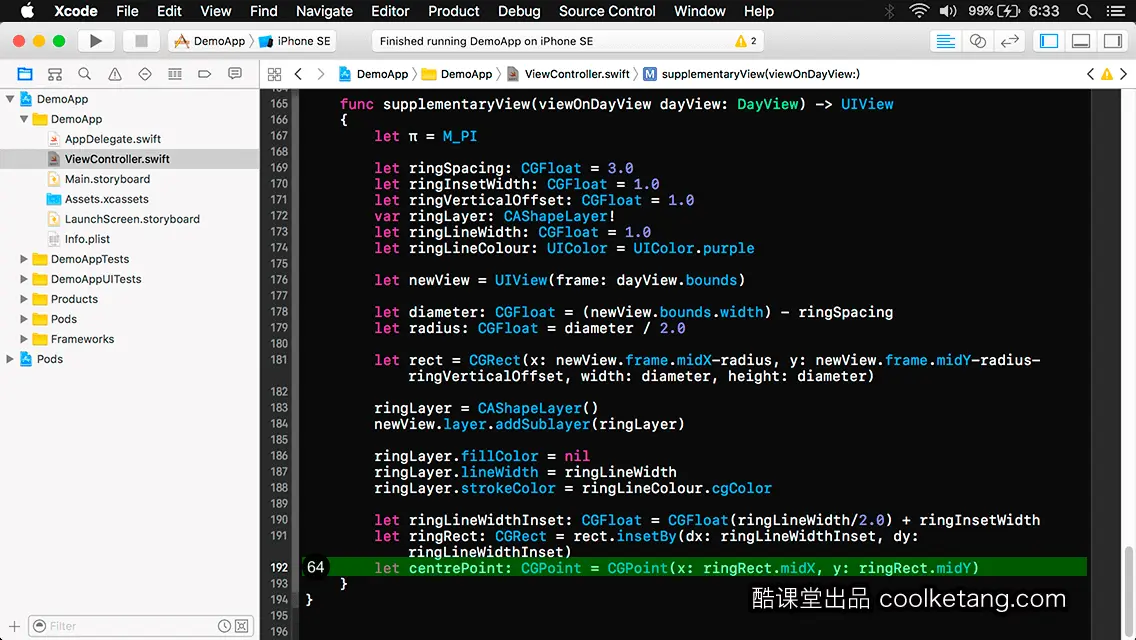
Task: Expand the Frameworks folder
Action: (x=24, y=338)
